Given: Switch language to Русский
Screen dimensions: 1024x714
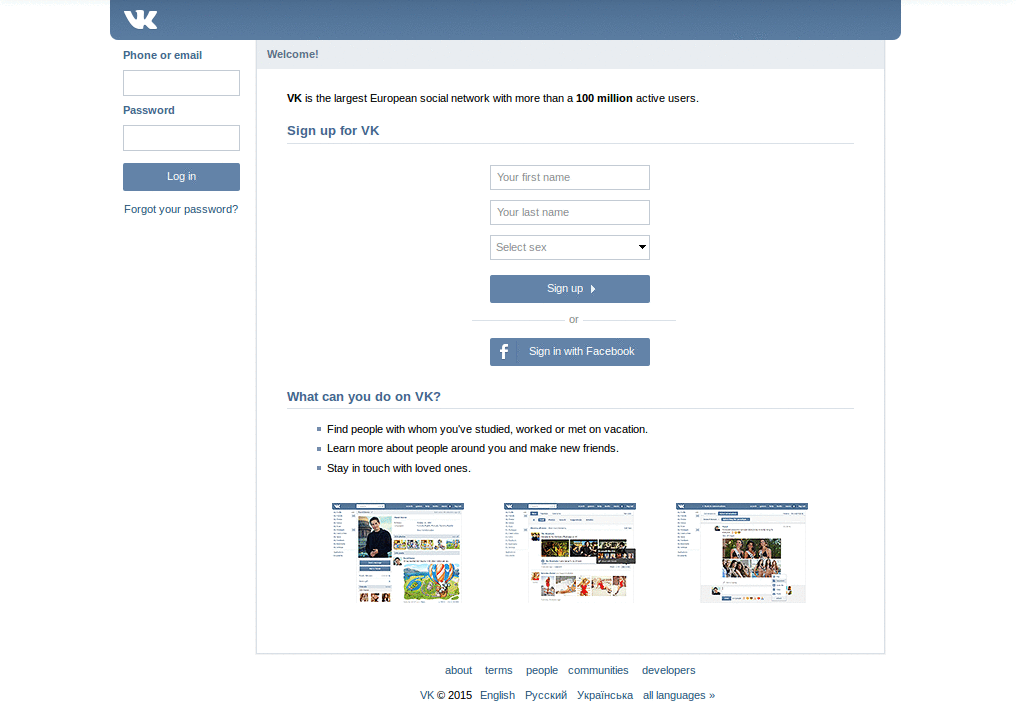Looking at the screenshot, I should click(546, 695).
